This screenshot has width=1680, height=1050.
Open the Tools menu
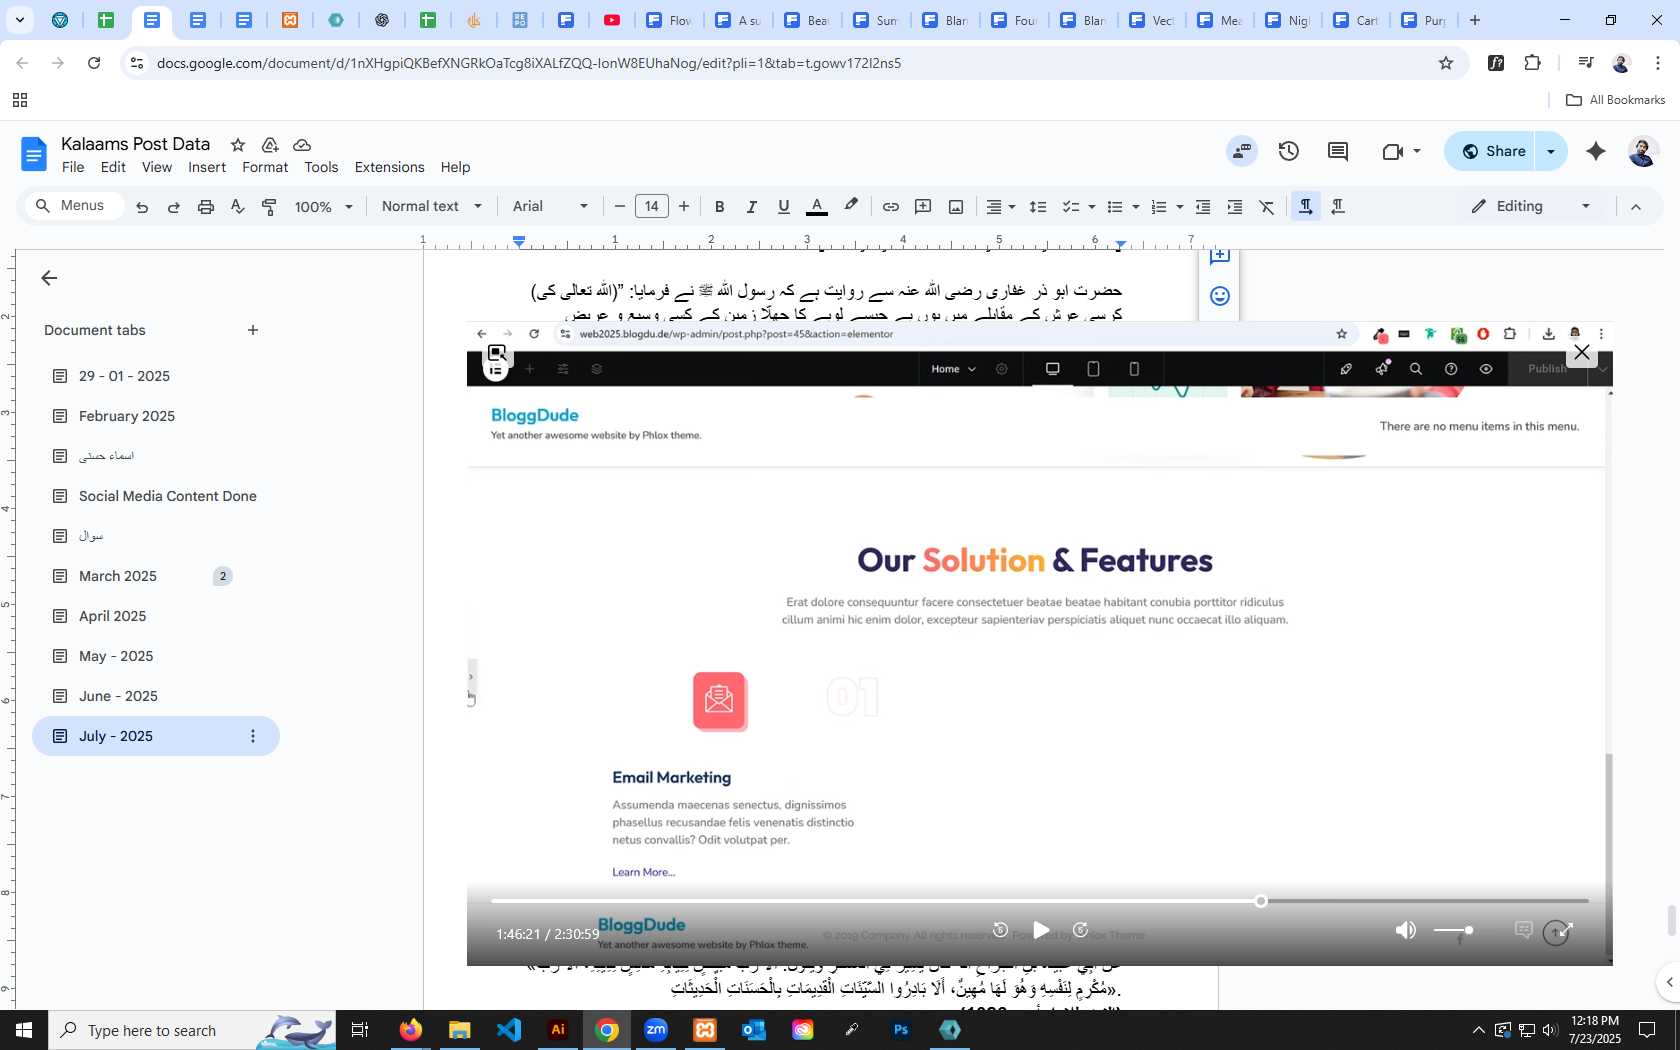coord(321,167)
